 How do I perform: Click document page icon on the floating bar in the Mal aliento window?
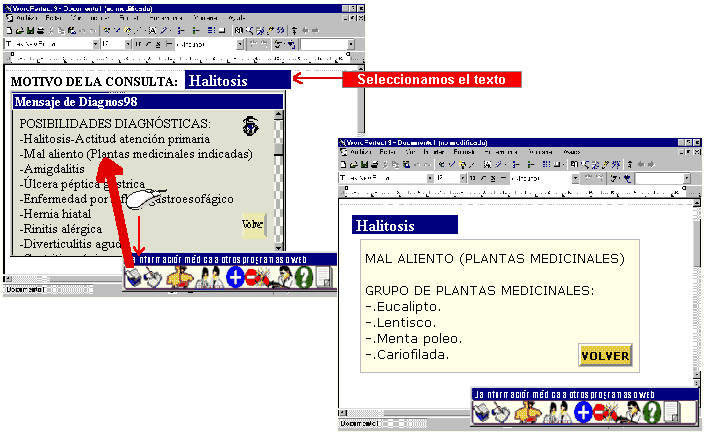coord(672,412)
